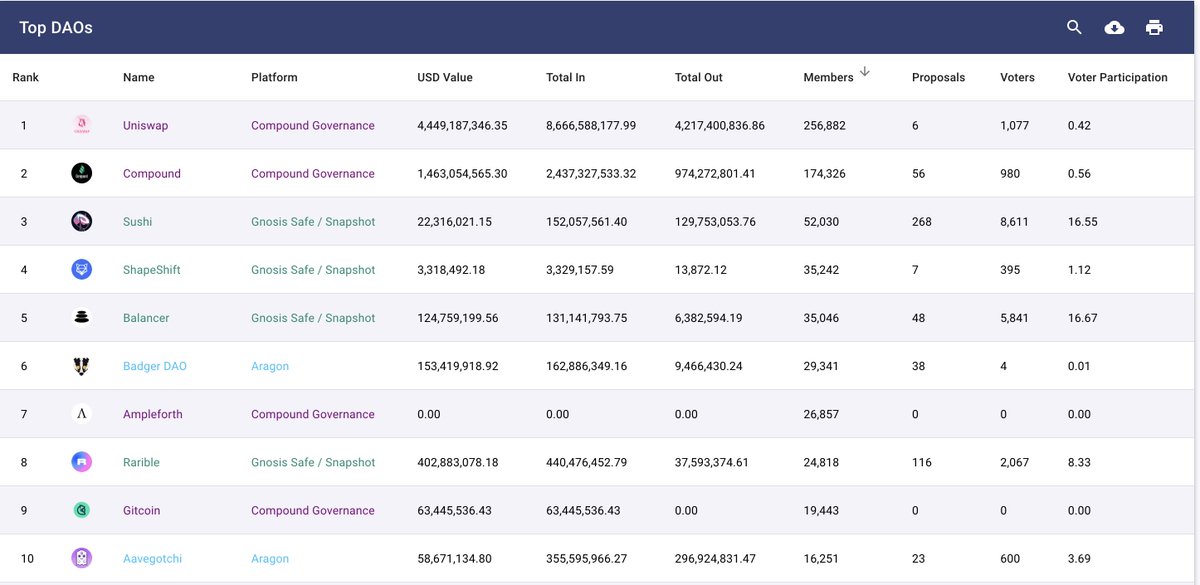Open the Rarible DAO link
Viewport: 1200px width, 585px height.
pos(141,462)
